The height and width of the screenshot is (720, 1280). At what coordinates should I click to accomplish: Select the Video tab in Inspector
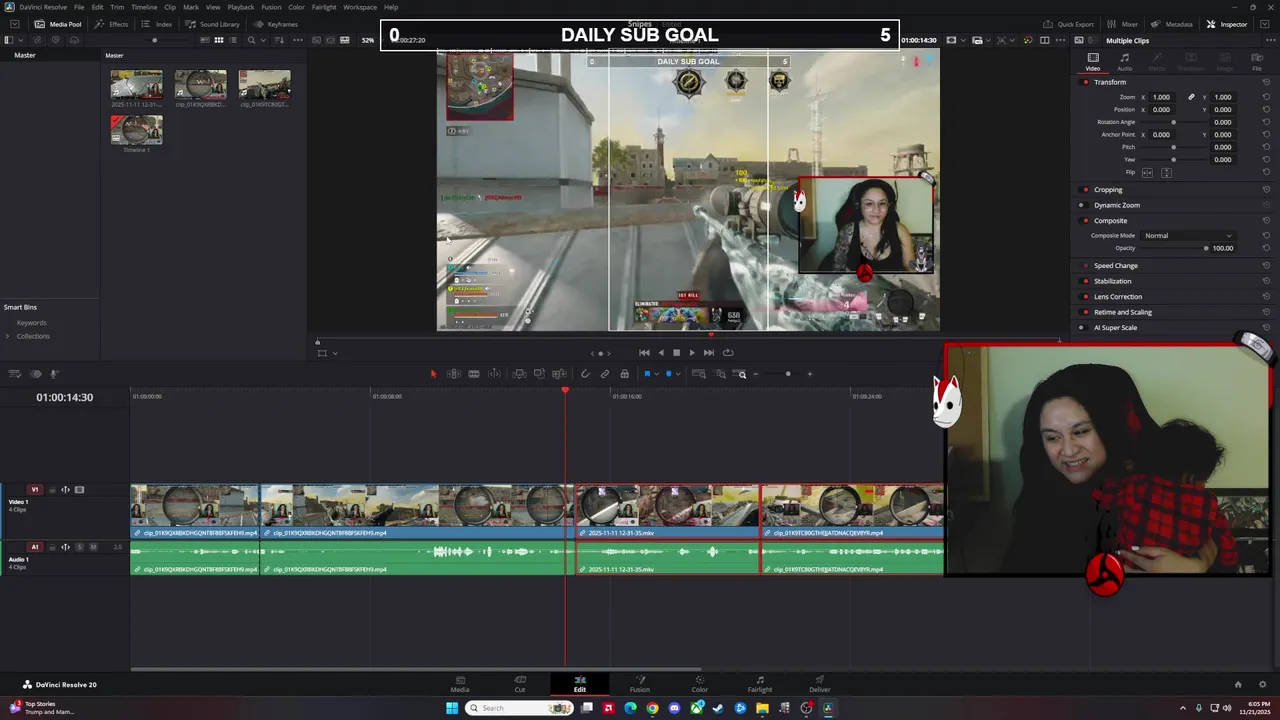click(x=1093, y=62)
